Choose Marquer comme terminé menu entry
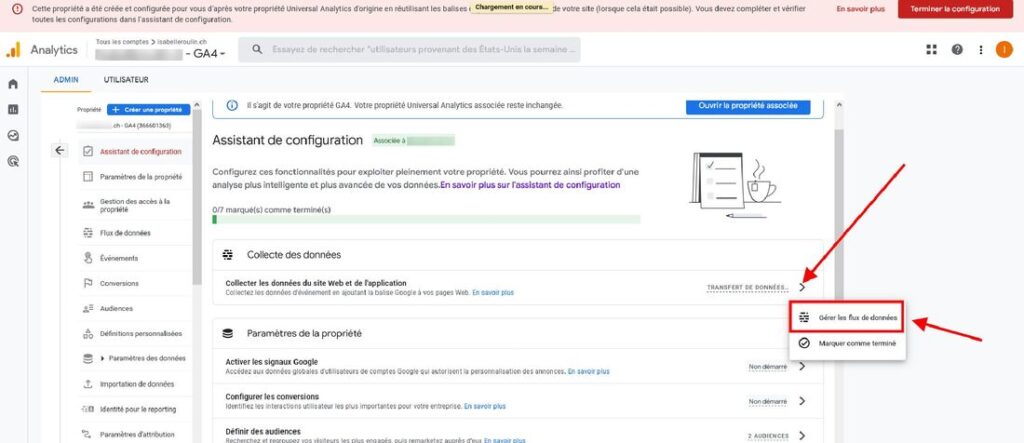Image resolution: width=1024 pixels, height=443 pixels. click(x=847, y=343)
